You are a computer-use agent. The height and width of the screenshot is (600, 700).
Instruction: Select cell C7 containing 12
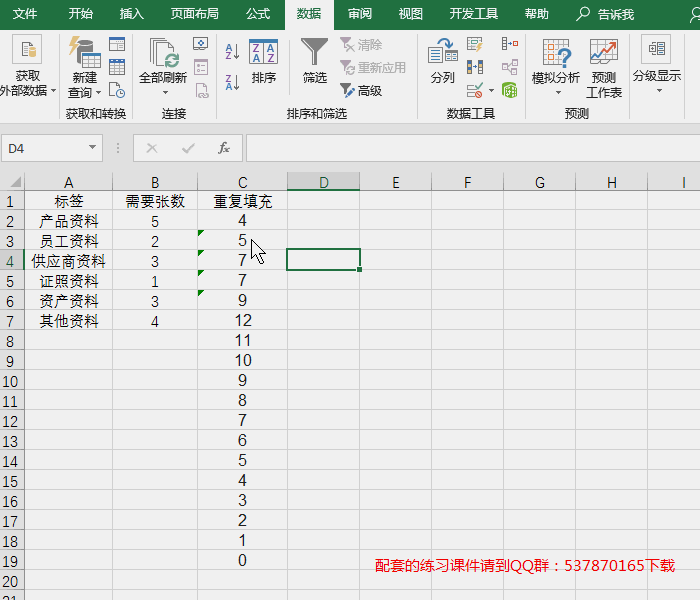[242, 321]
